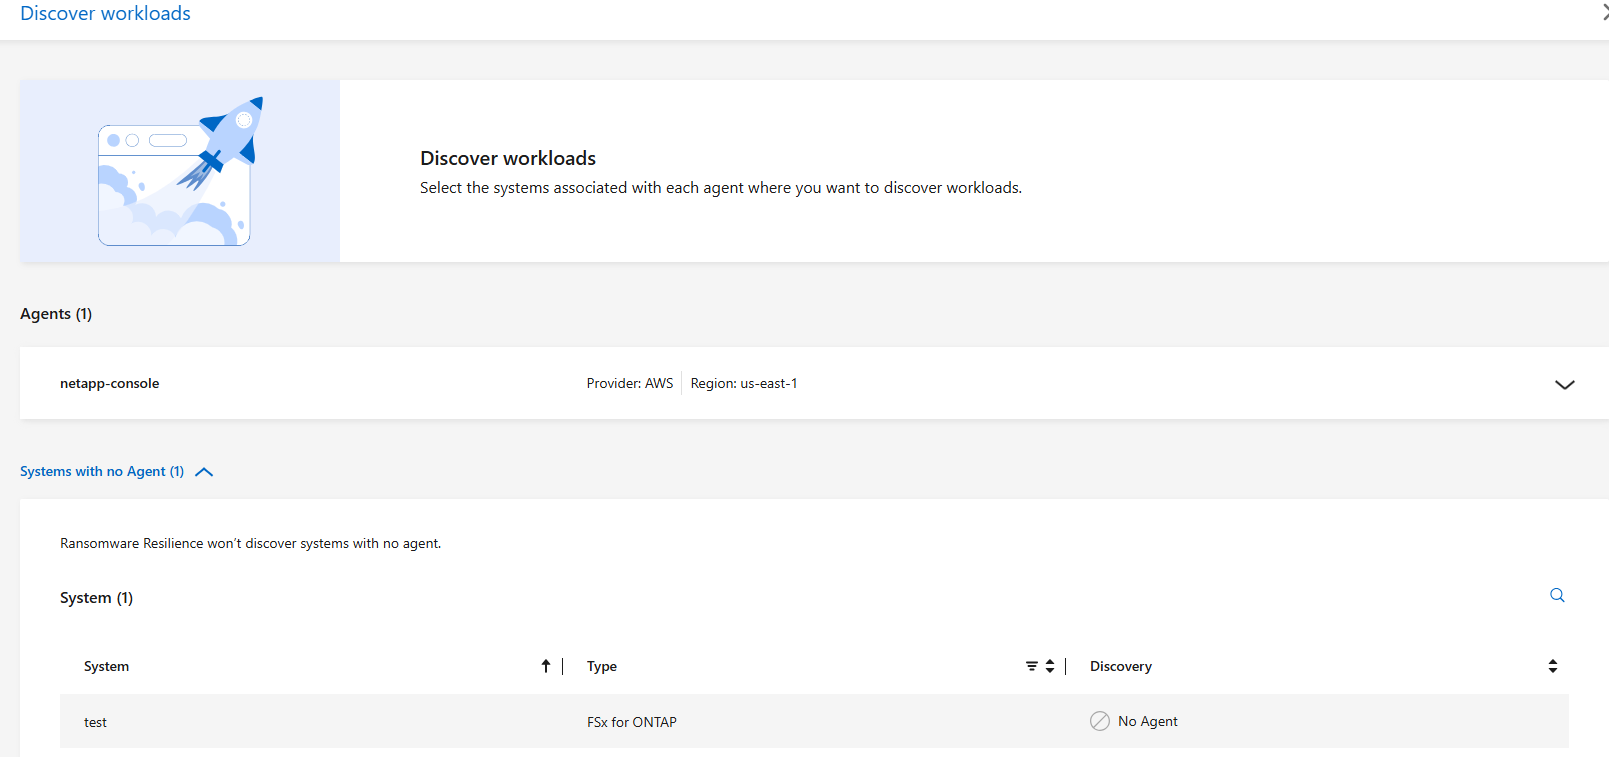Click the Agents (1) heading

tap(56, 314)
